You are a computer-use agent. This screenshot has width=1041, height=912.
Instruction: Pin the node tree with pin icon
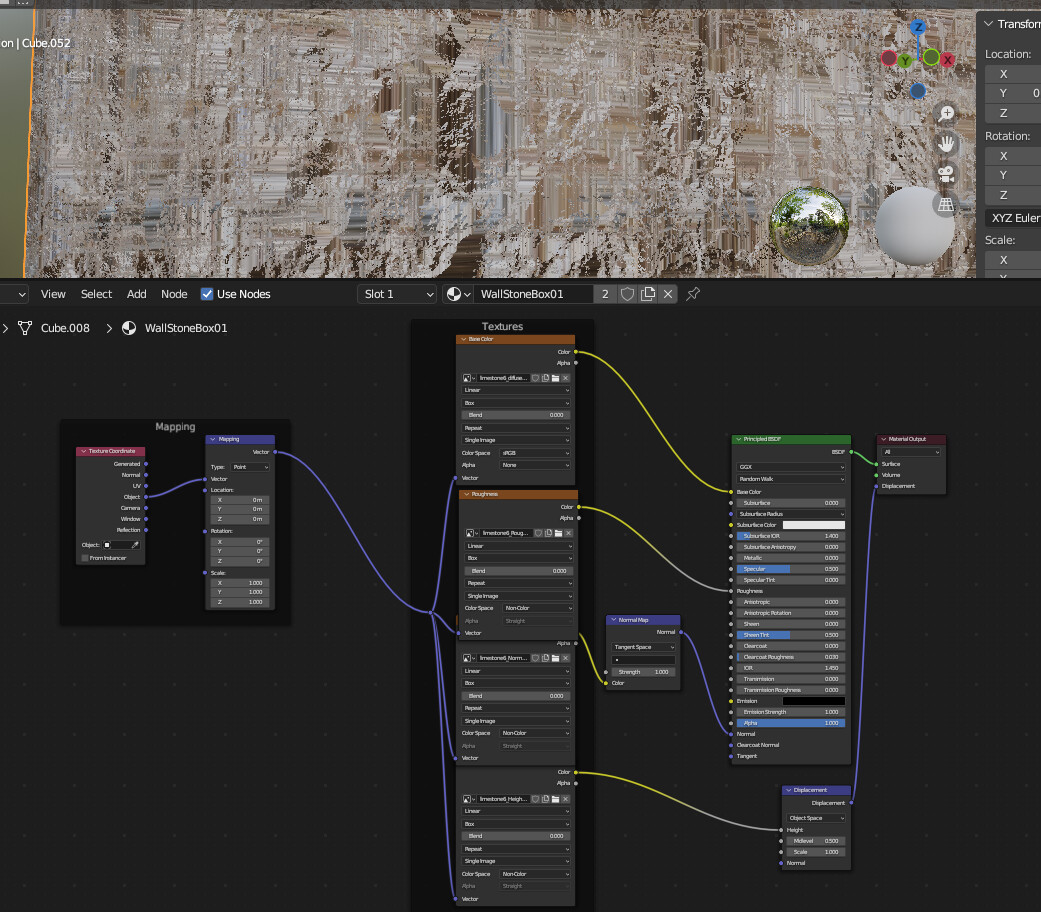[x=693, y=294]
